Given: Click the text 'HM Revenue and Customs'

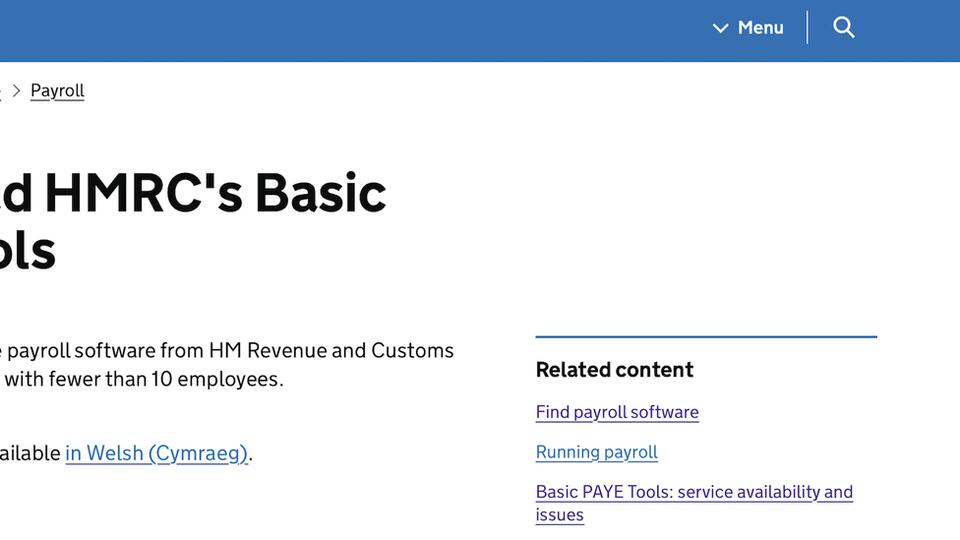Looking at the screenshot, I should tap(330, 351).
